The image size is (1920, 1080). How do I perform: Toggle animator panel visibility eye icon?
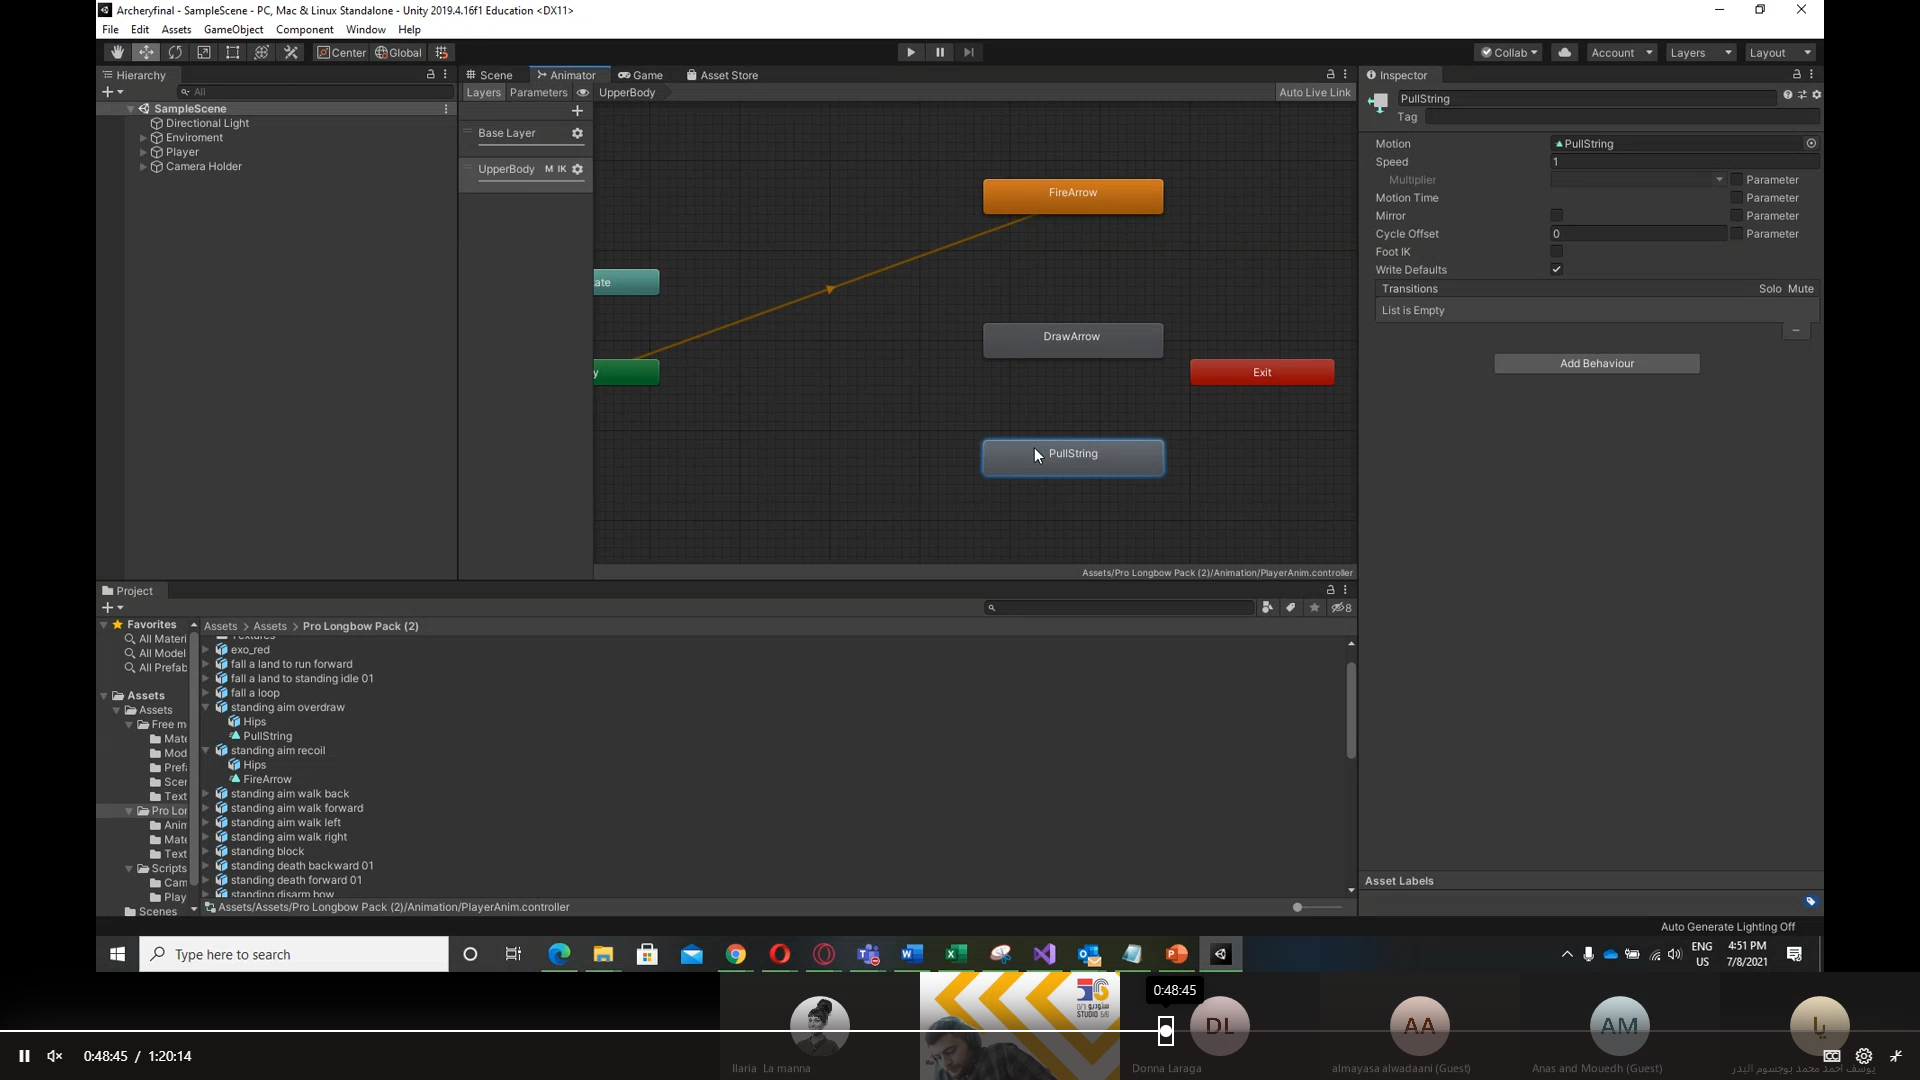[x=583, y=93]
